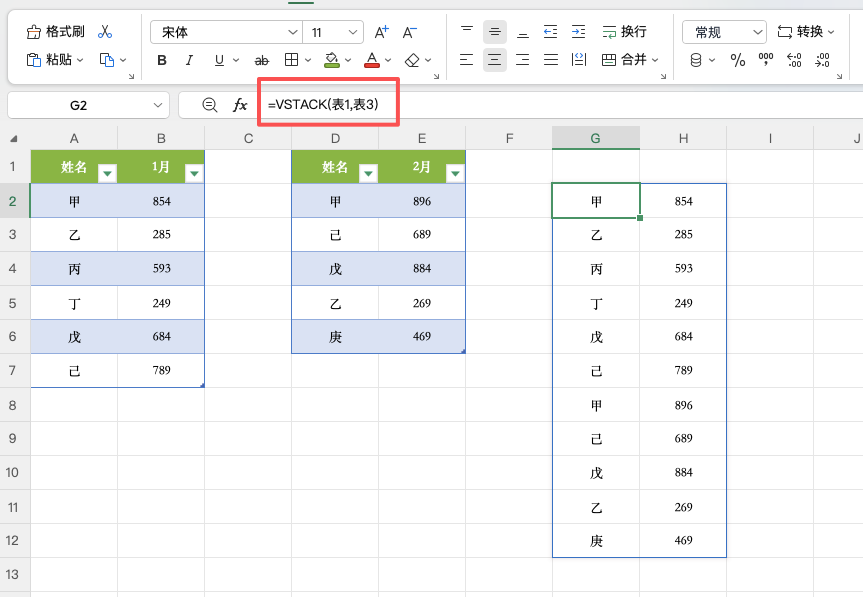
Task: Increase font size with A+ icon
Action: [381, 32]
